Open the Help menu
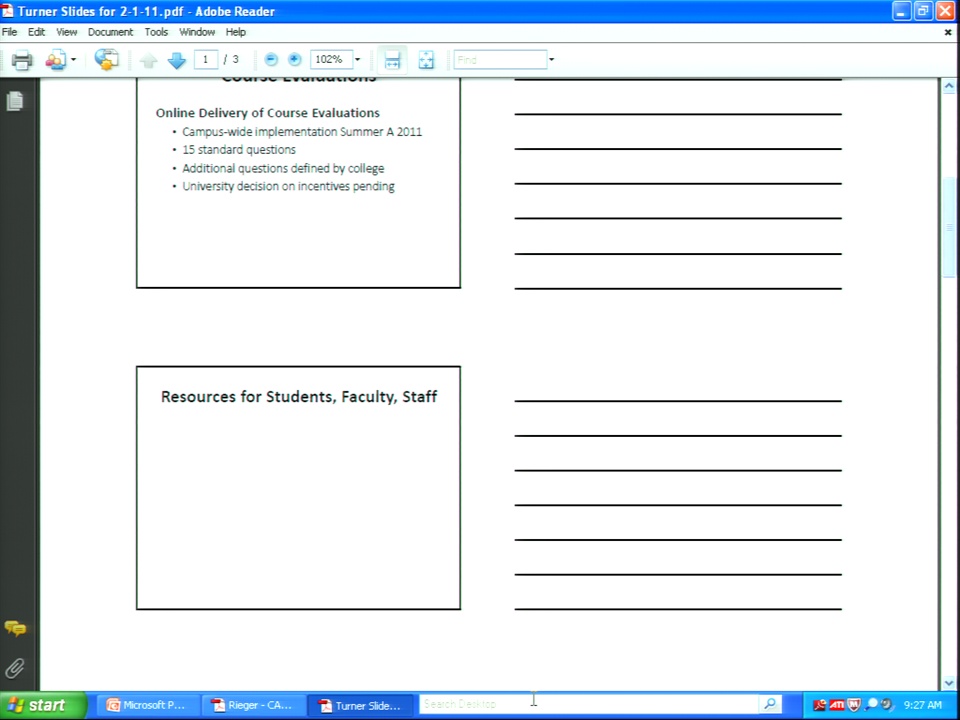The height and width of the screenshot is (720, 960). point(235,32)
